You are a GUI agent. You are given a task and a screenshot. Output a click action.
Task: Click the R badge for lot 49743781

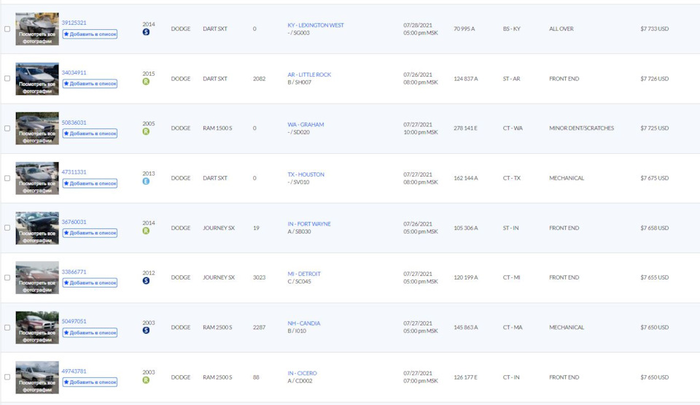pos(146,380)
